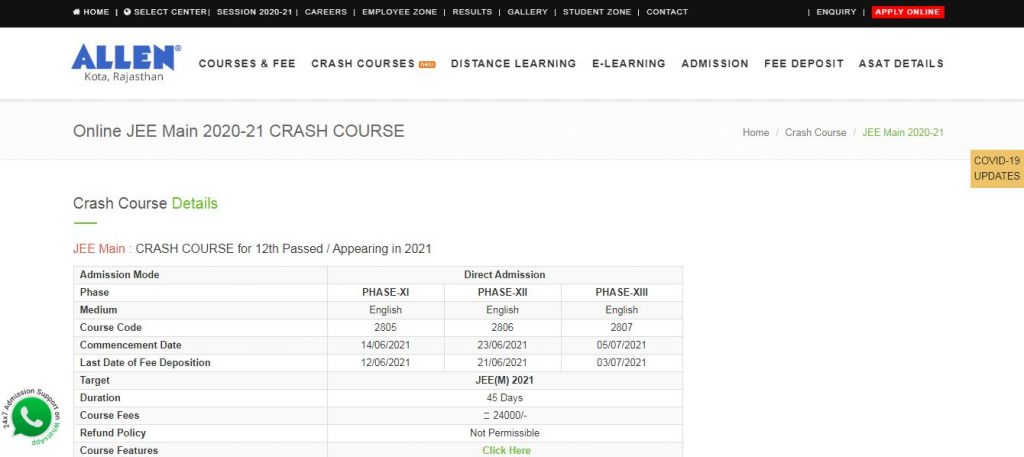Open Select Center in top bar
Screen dimensions: 1024x457
click(x=167, y=12)
